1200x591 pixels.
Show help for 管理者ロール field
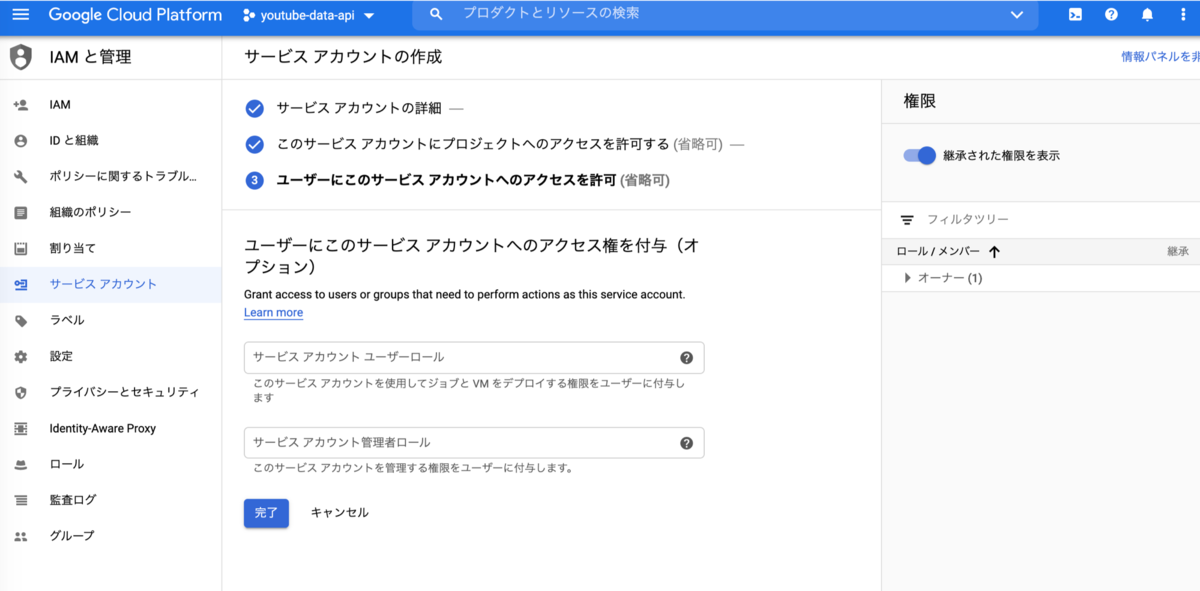pyautogui.click(x=686, y=443)
